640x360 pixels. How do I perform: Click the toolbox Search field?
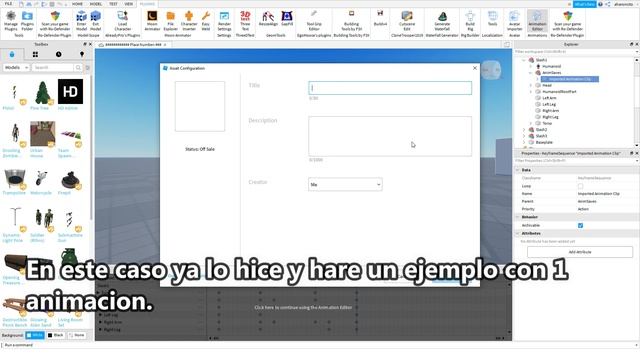coord(53,67)
